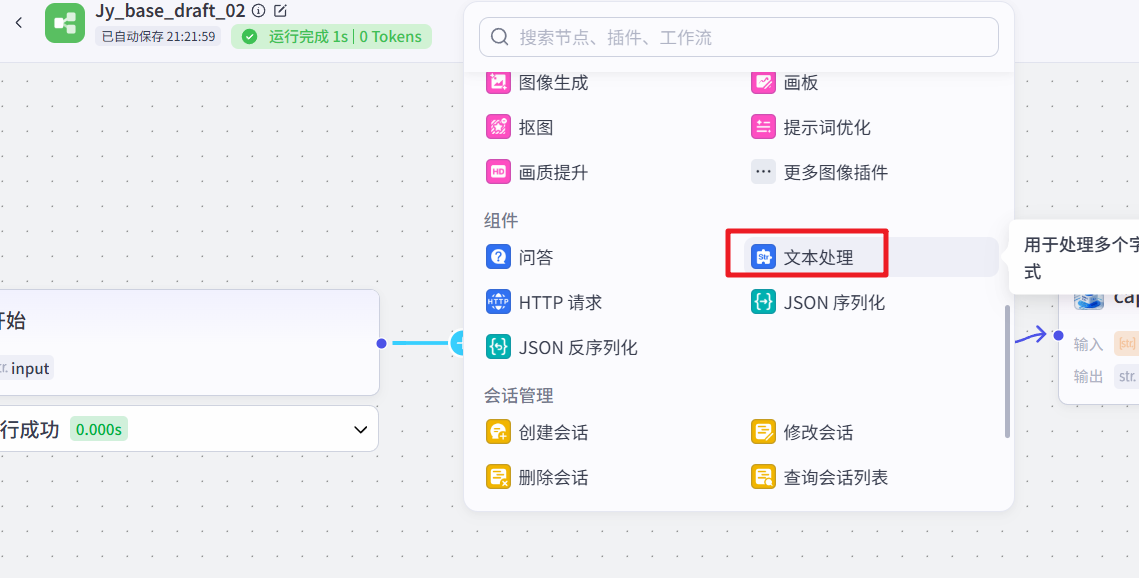
Task: Choose 文本处理 component
Action: coord(818,257)
